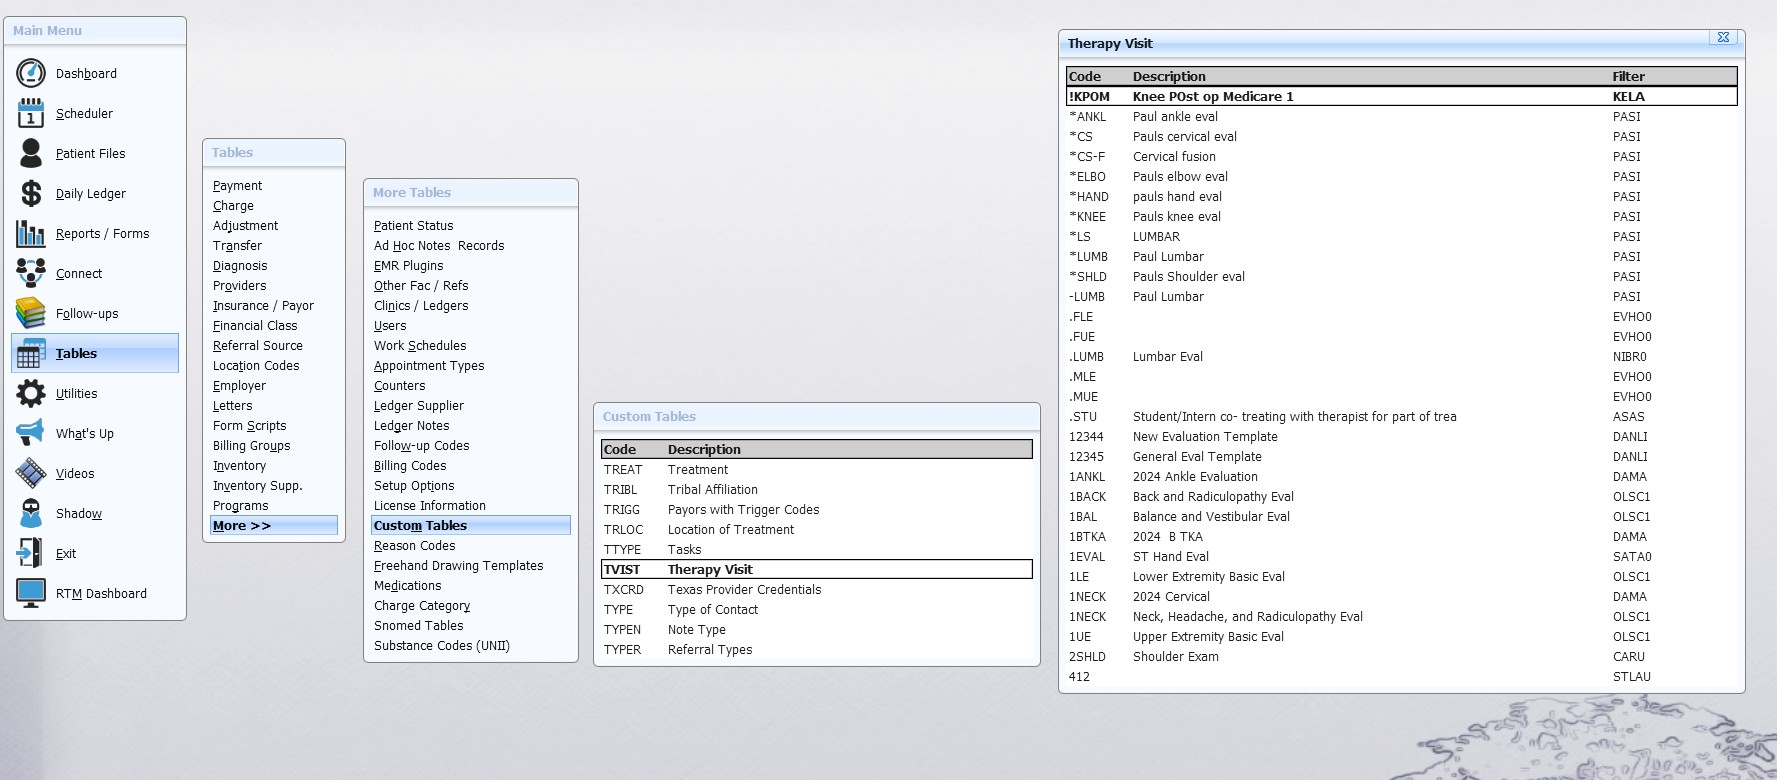Select Substance Codes (UNII) entry
The image size is (1777, 780).
click(x=442, y=646)
